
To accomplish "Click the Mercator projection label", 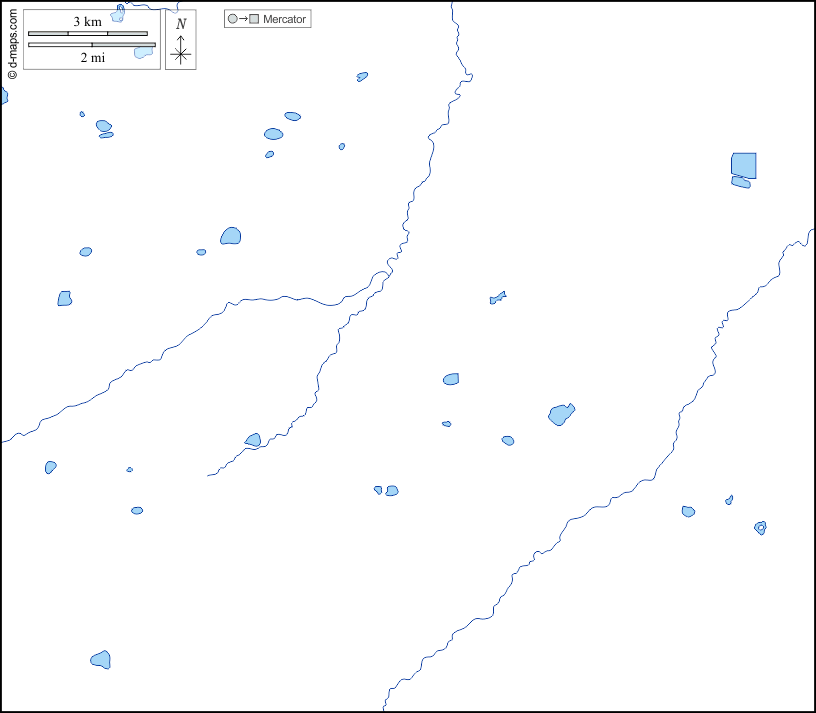I will point(284,19).
